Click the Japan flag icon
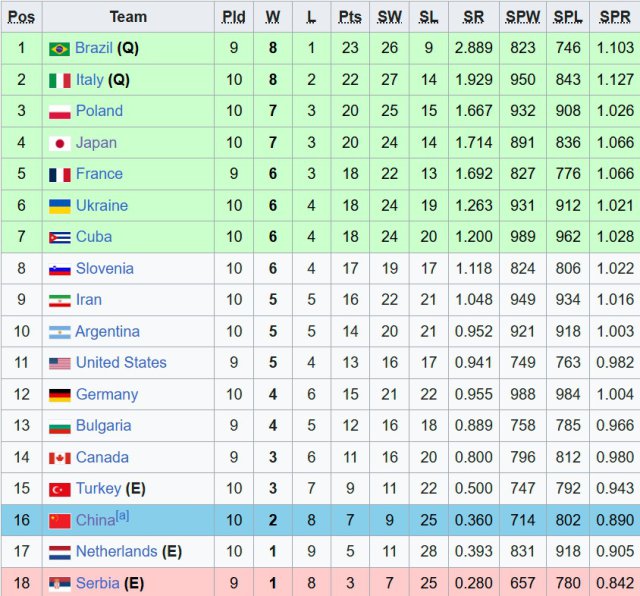 coord(59,143)
